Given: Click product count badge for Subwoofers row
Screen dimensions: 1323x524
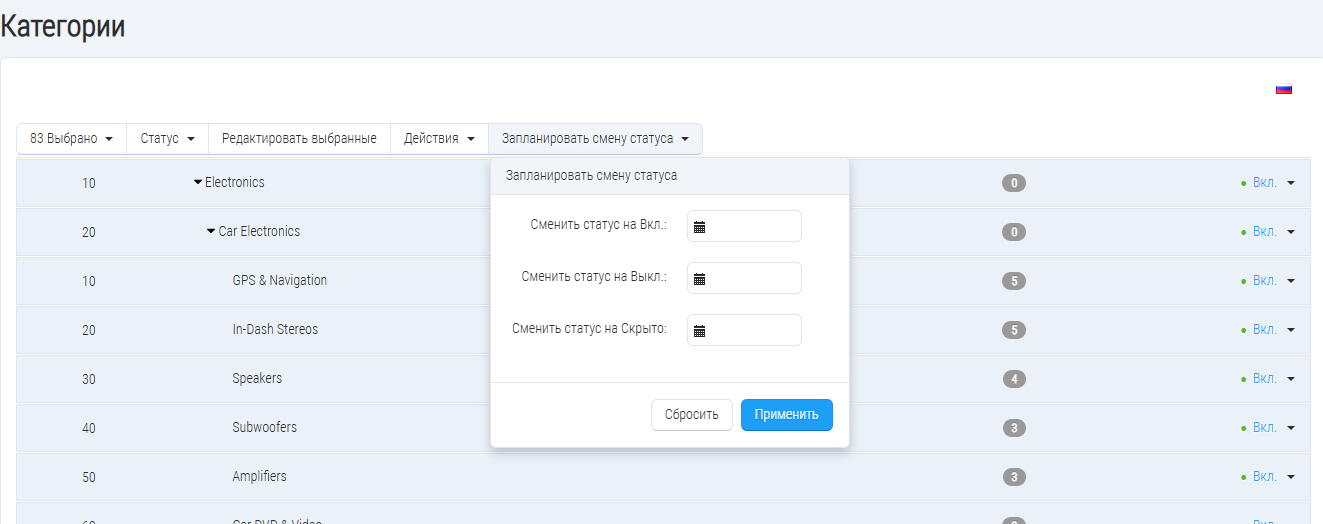Looking at the screenshot, I should (1014, 428).
